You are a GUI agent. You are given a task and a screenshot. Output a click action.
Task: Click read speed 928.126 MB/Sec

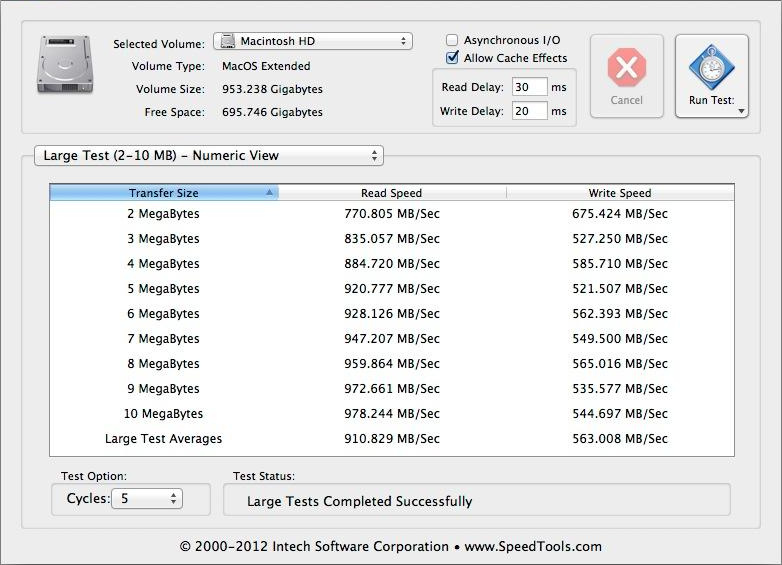(x=392, y=313)
